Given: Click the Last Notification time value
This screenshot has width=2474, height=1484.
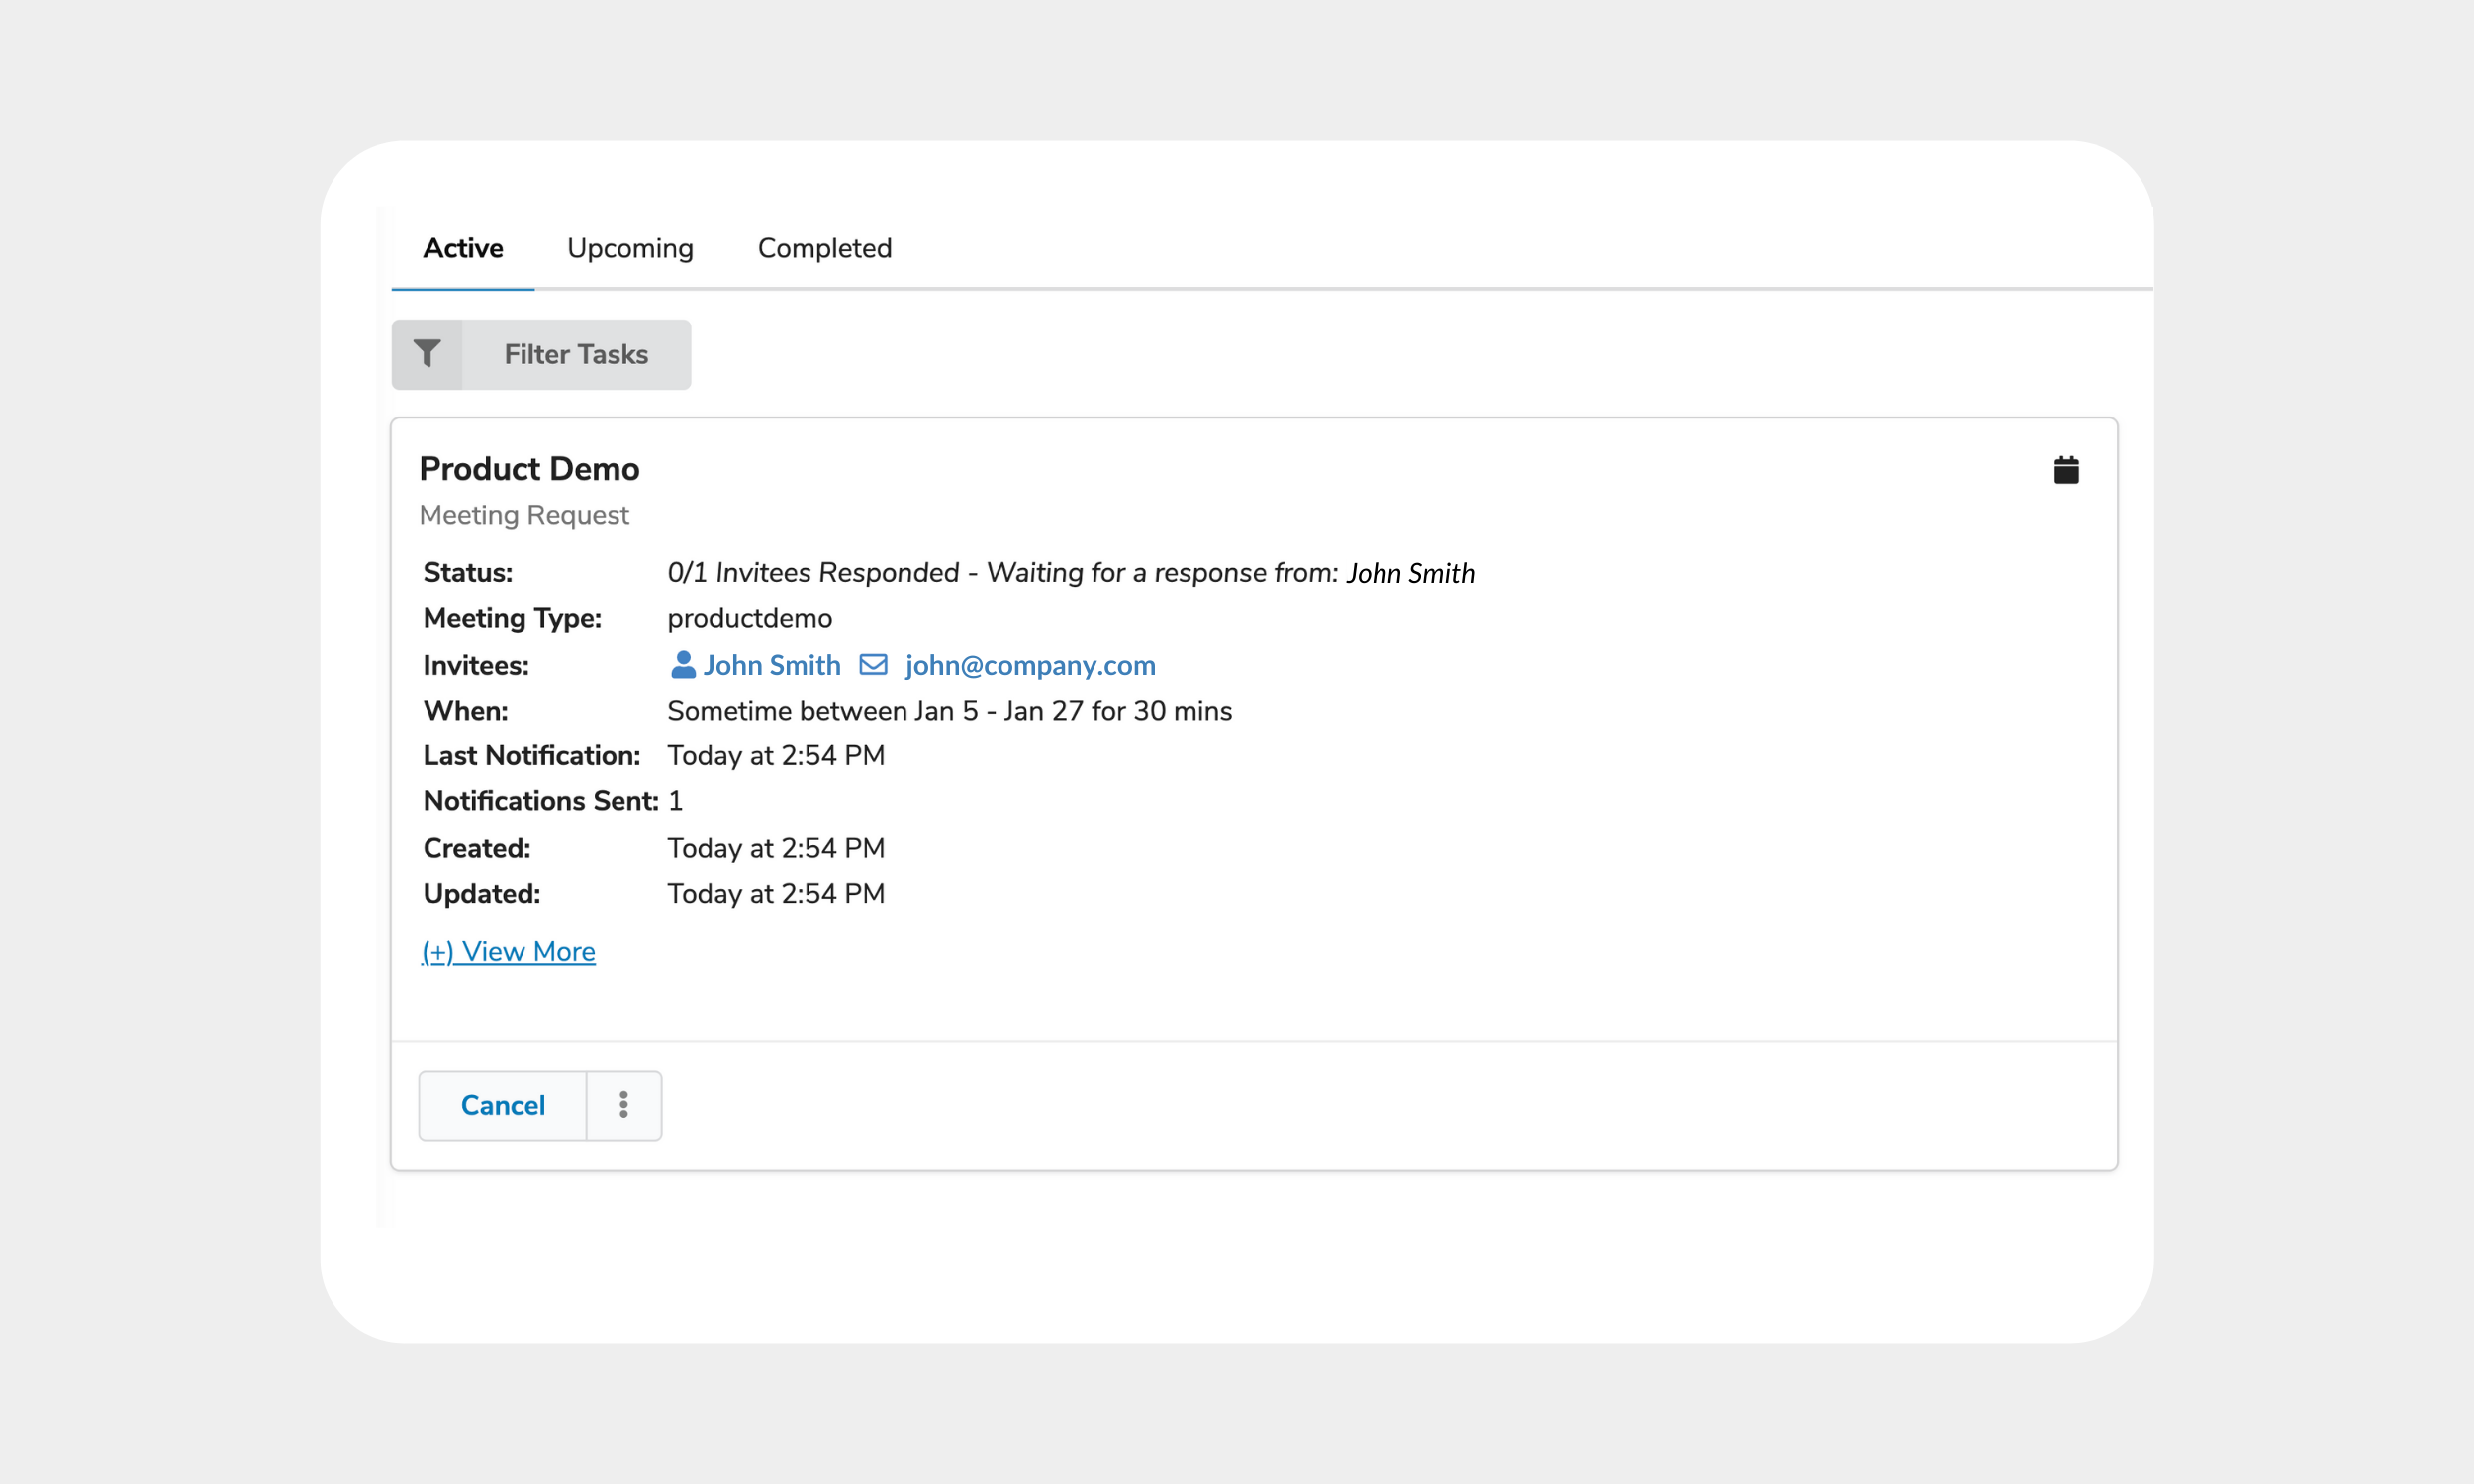Looking at the screenshot, I should (776, 755).
